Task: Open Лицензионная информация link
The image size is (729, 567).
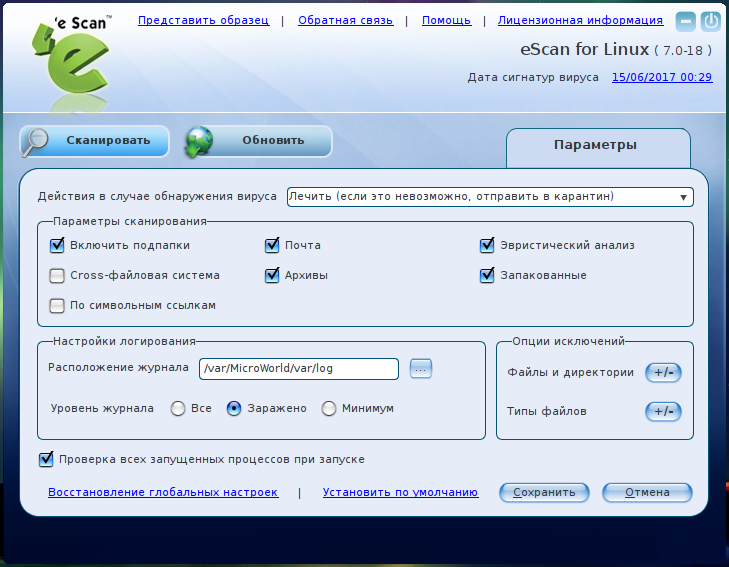Action: [580, 20]
